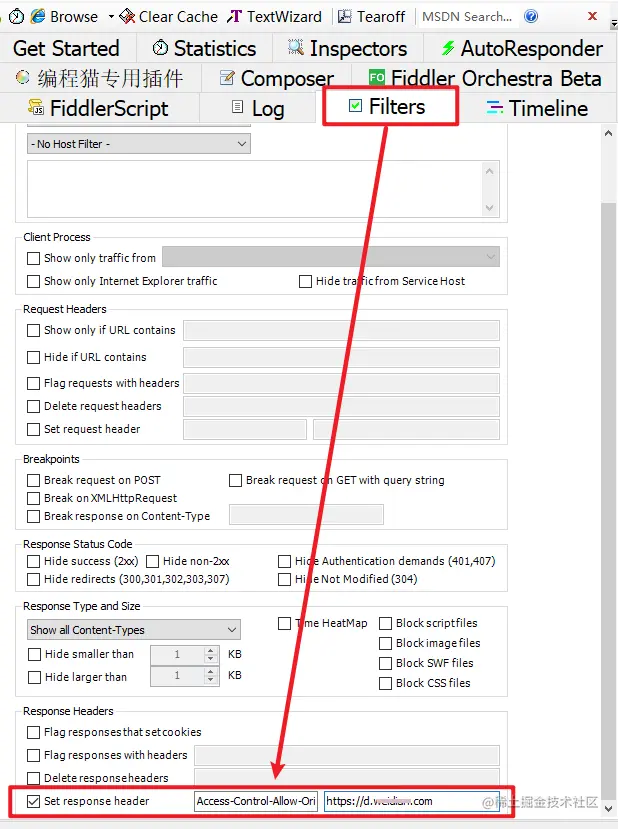Click the Browse toolbar button
This screenshot has width=618, height=829.
[64, 16]
